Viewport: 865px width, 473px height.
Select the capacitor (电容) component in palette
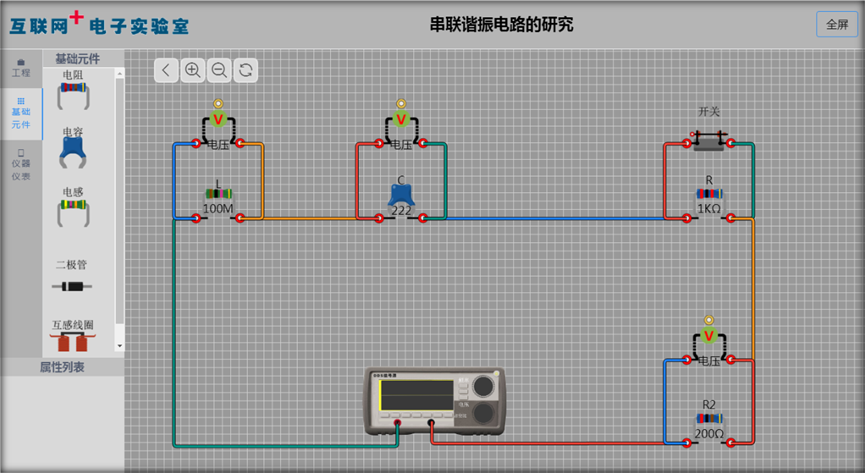(72, 151)
